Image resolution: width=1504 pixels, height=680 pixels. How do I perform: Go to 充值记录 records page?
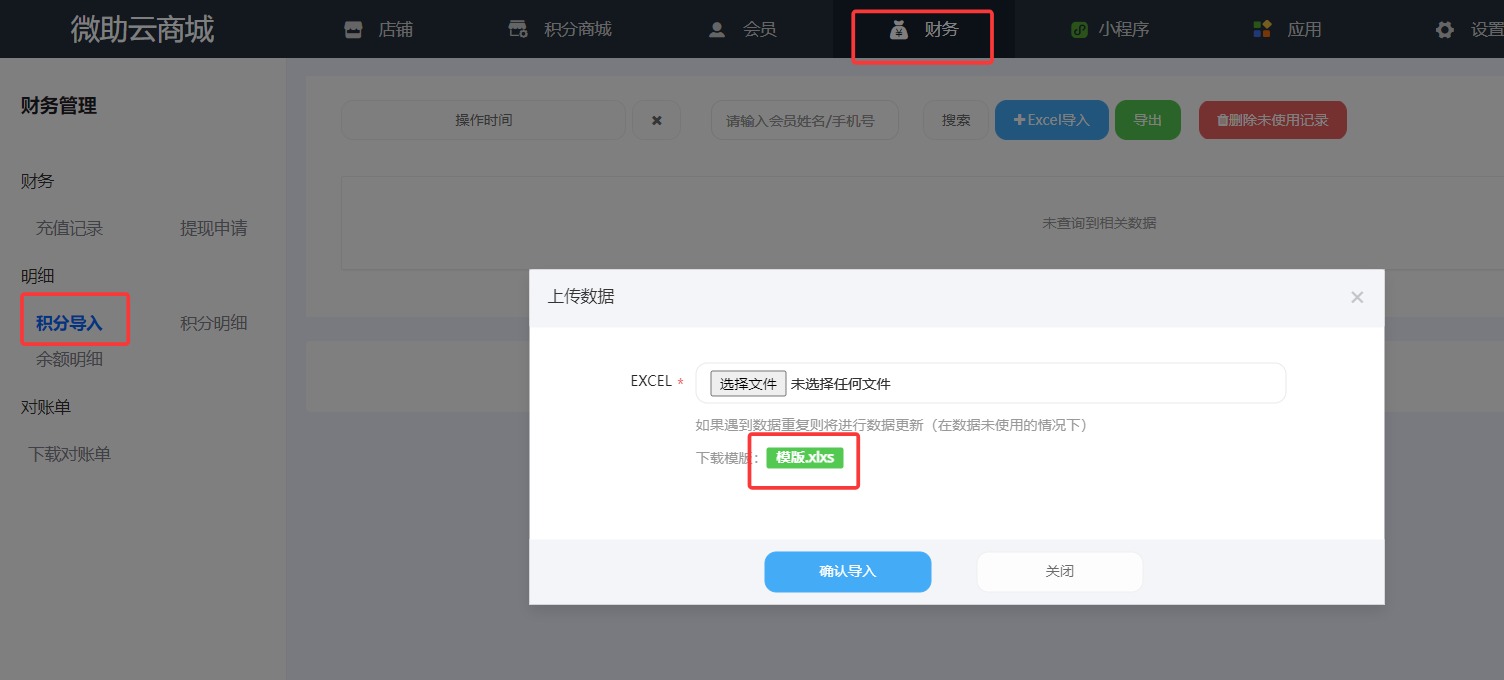pyautogui.click(x=69, y=228)
